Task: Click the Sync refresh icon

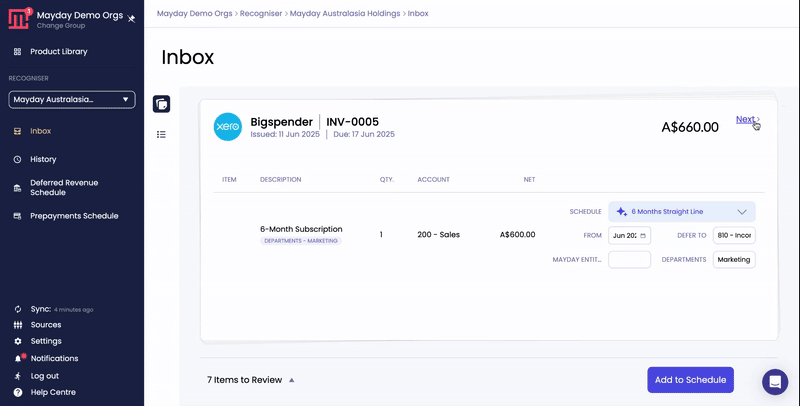Action: (18, 309)
